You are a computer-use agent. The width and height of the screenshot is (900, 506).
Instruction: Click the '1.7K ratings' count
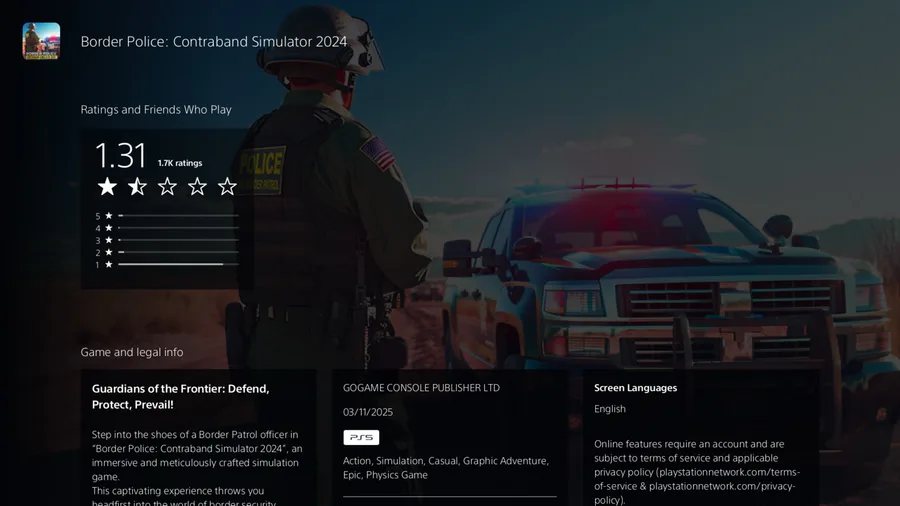180,163
